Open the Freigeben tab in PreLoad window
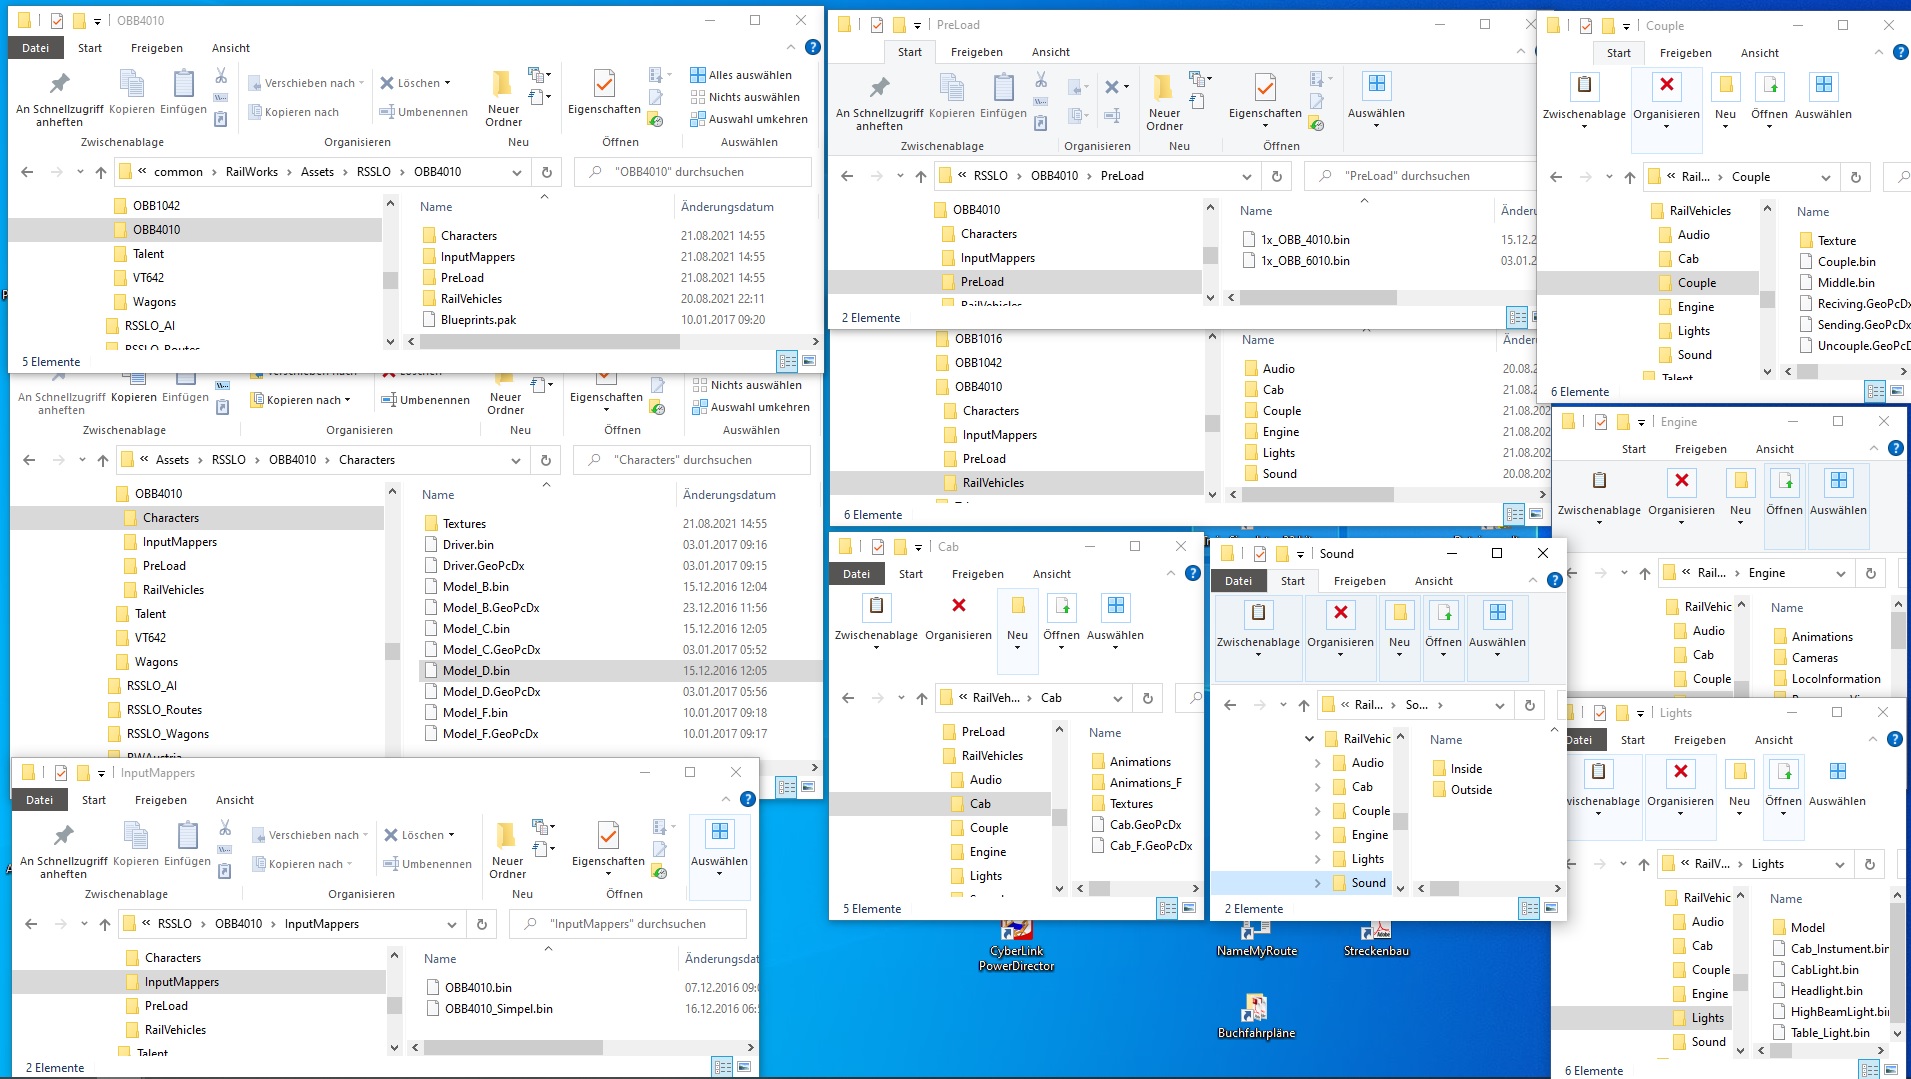Image resolution: width=1911 pixels, height=1079 pixels. 976,52
